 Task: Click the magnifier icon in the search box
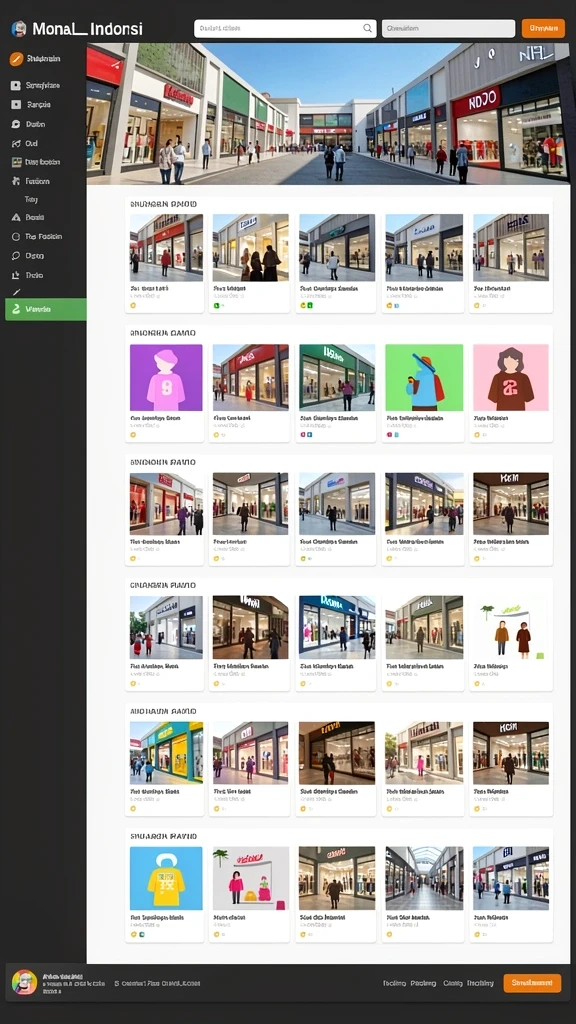368,28
